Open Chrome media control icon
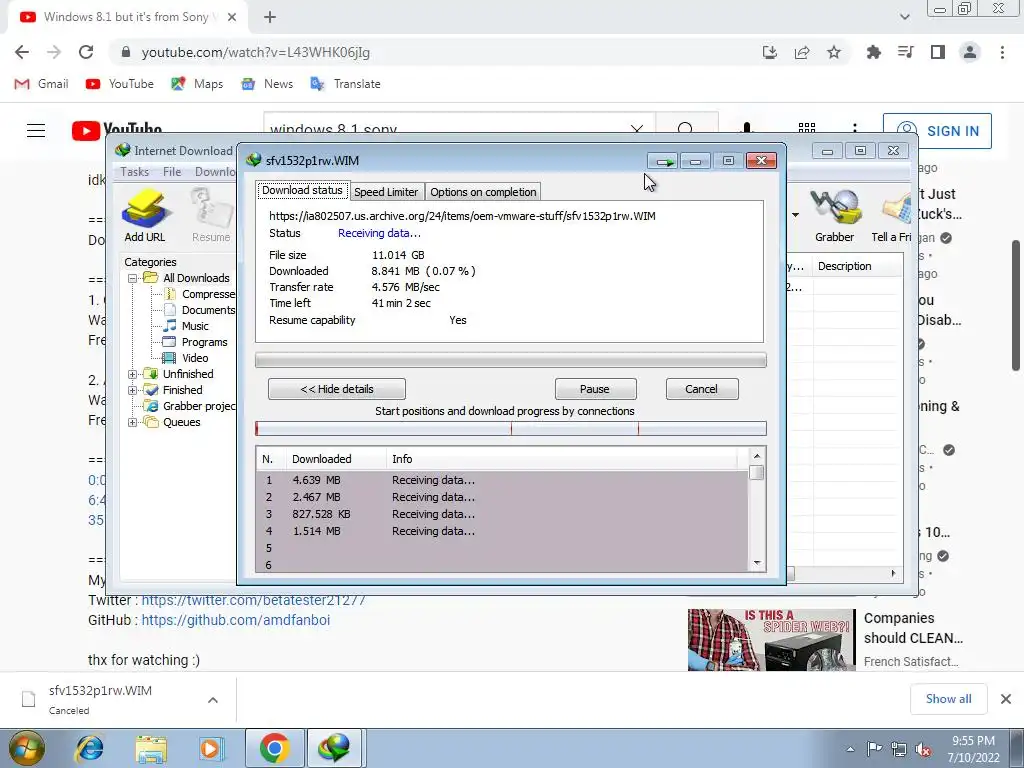Image resolution: width=1024 pixels, height=768 pixels. coord(905,52)
